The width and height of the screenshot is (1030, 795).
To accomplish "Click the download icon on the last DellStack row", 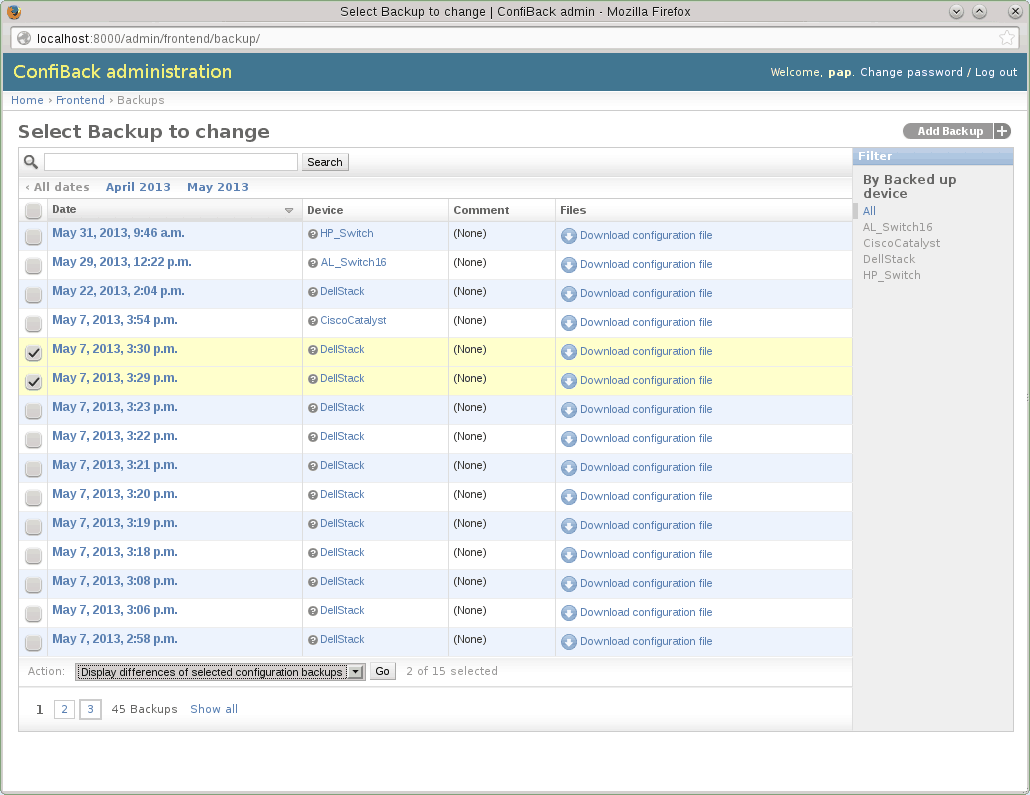I will (568, 641).
